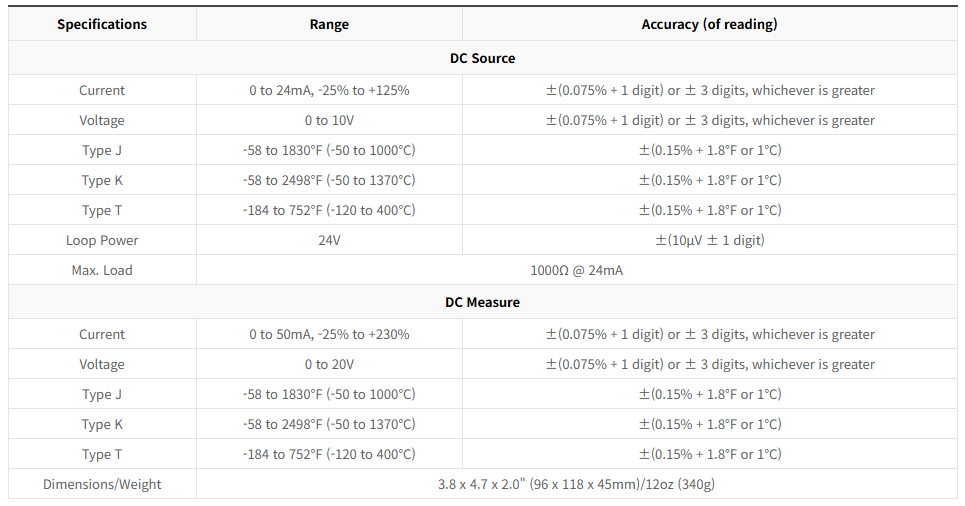This screenshot has width=965, height=506.
Task: Select the 0 to 20V range cell
Action: [x=329, y=364]
